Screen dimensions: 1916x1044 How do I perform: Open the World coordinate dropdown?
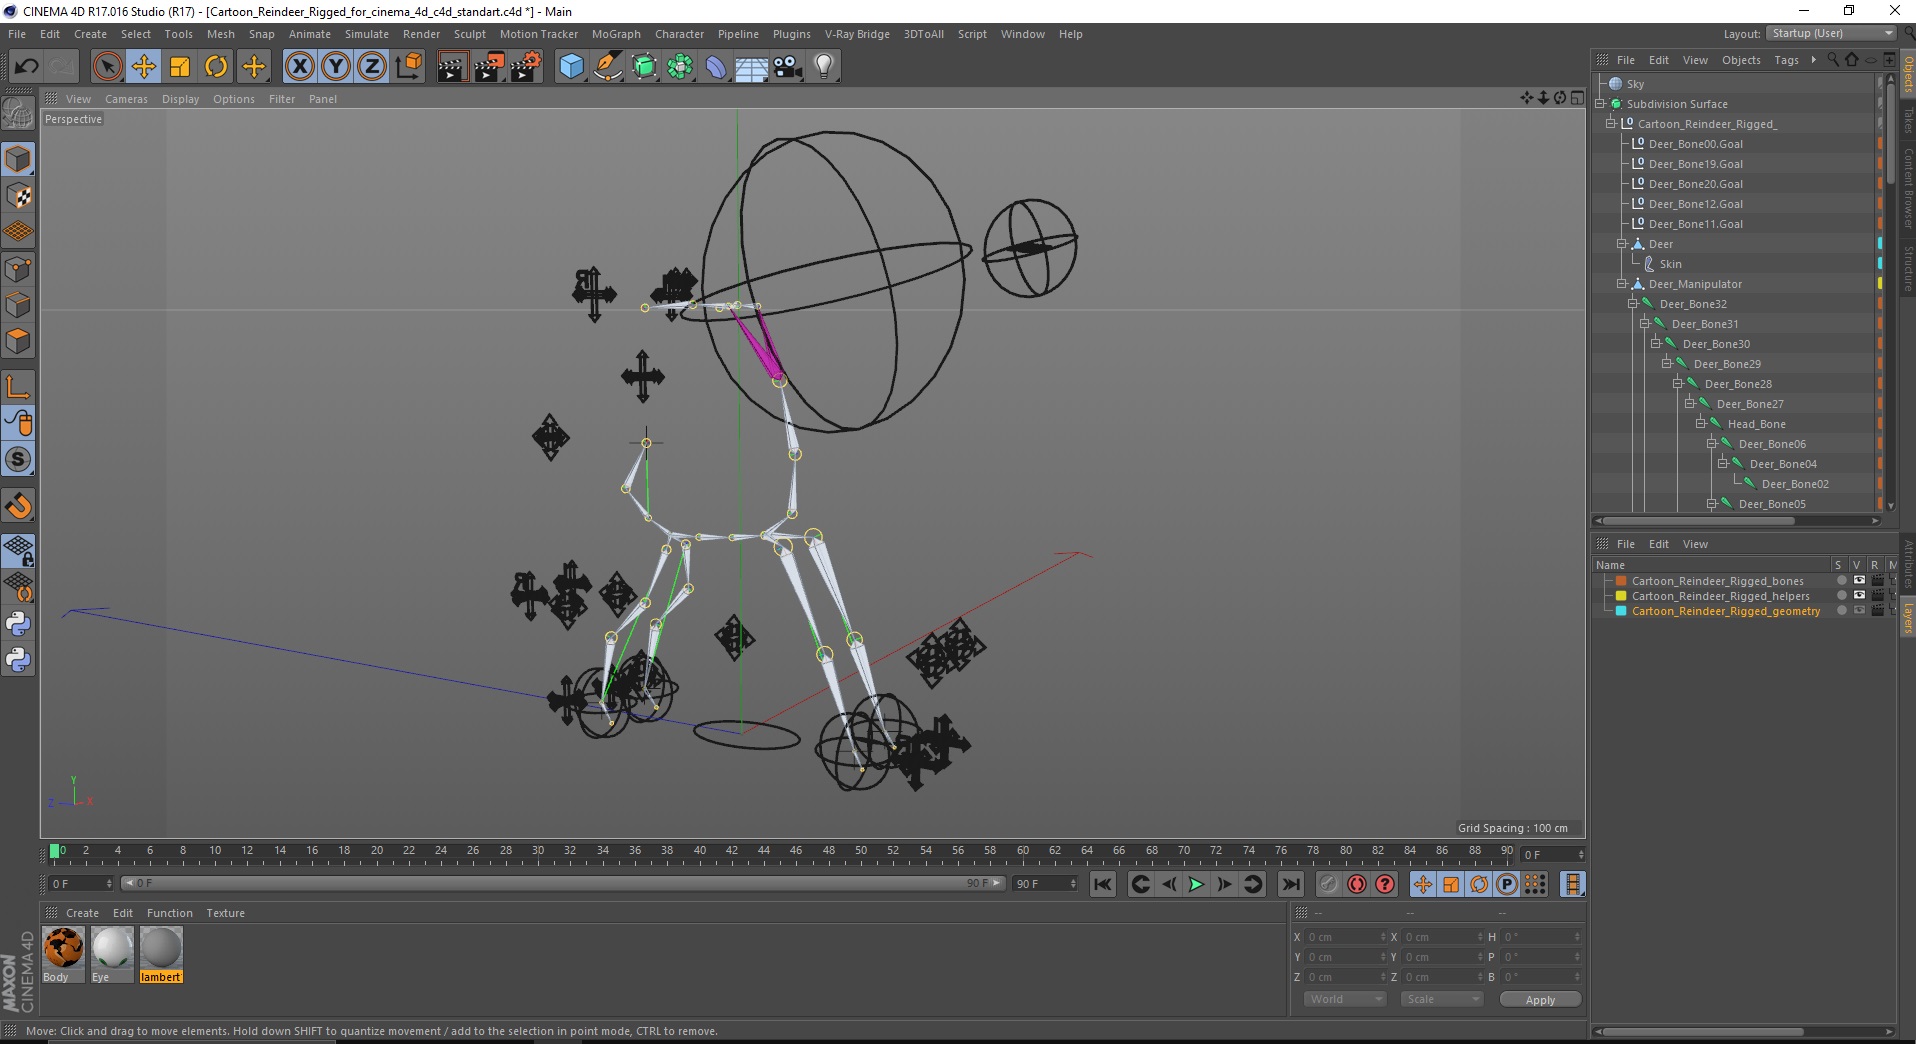pyautogui.click(x=1345, y=999)
